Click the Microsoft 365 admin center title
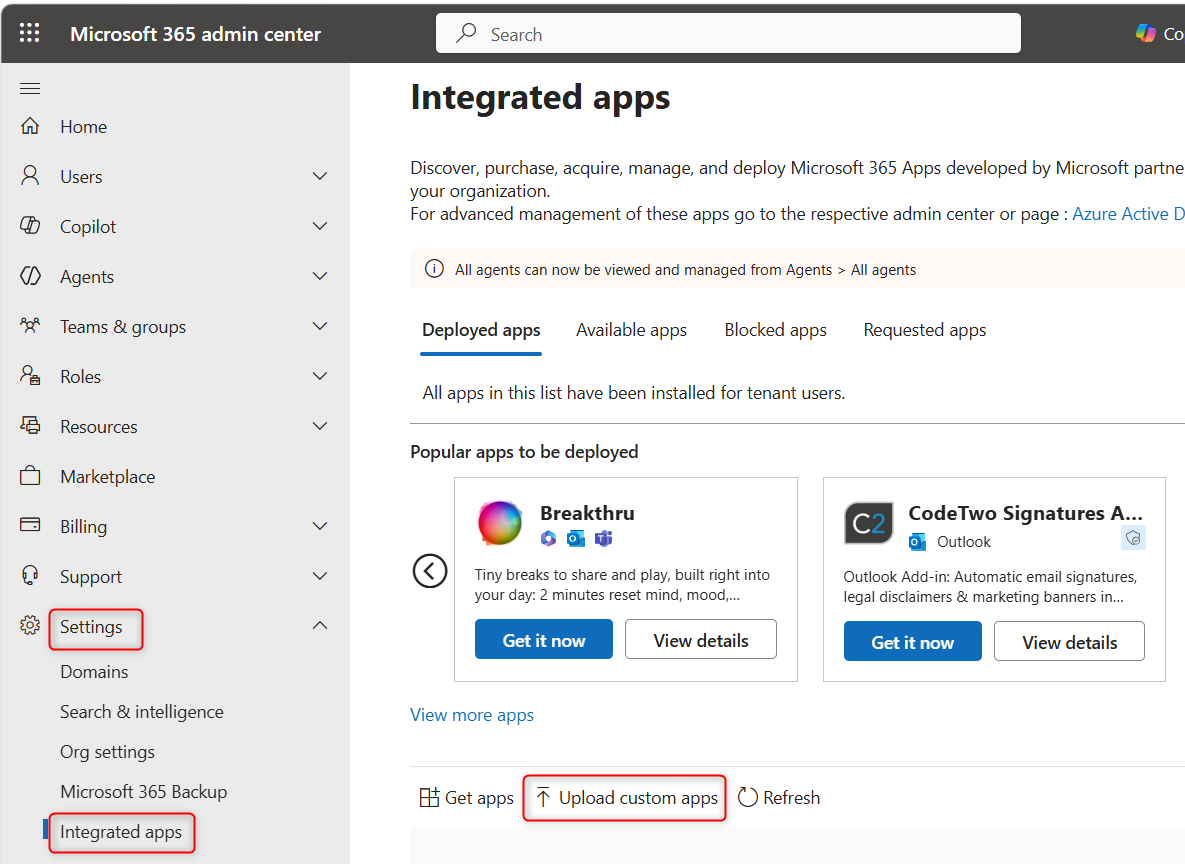 195,34
